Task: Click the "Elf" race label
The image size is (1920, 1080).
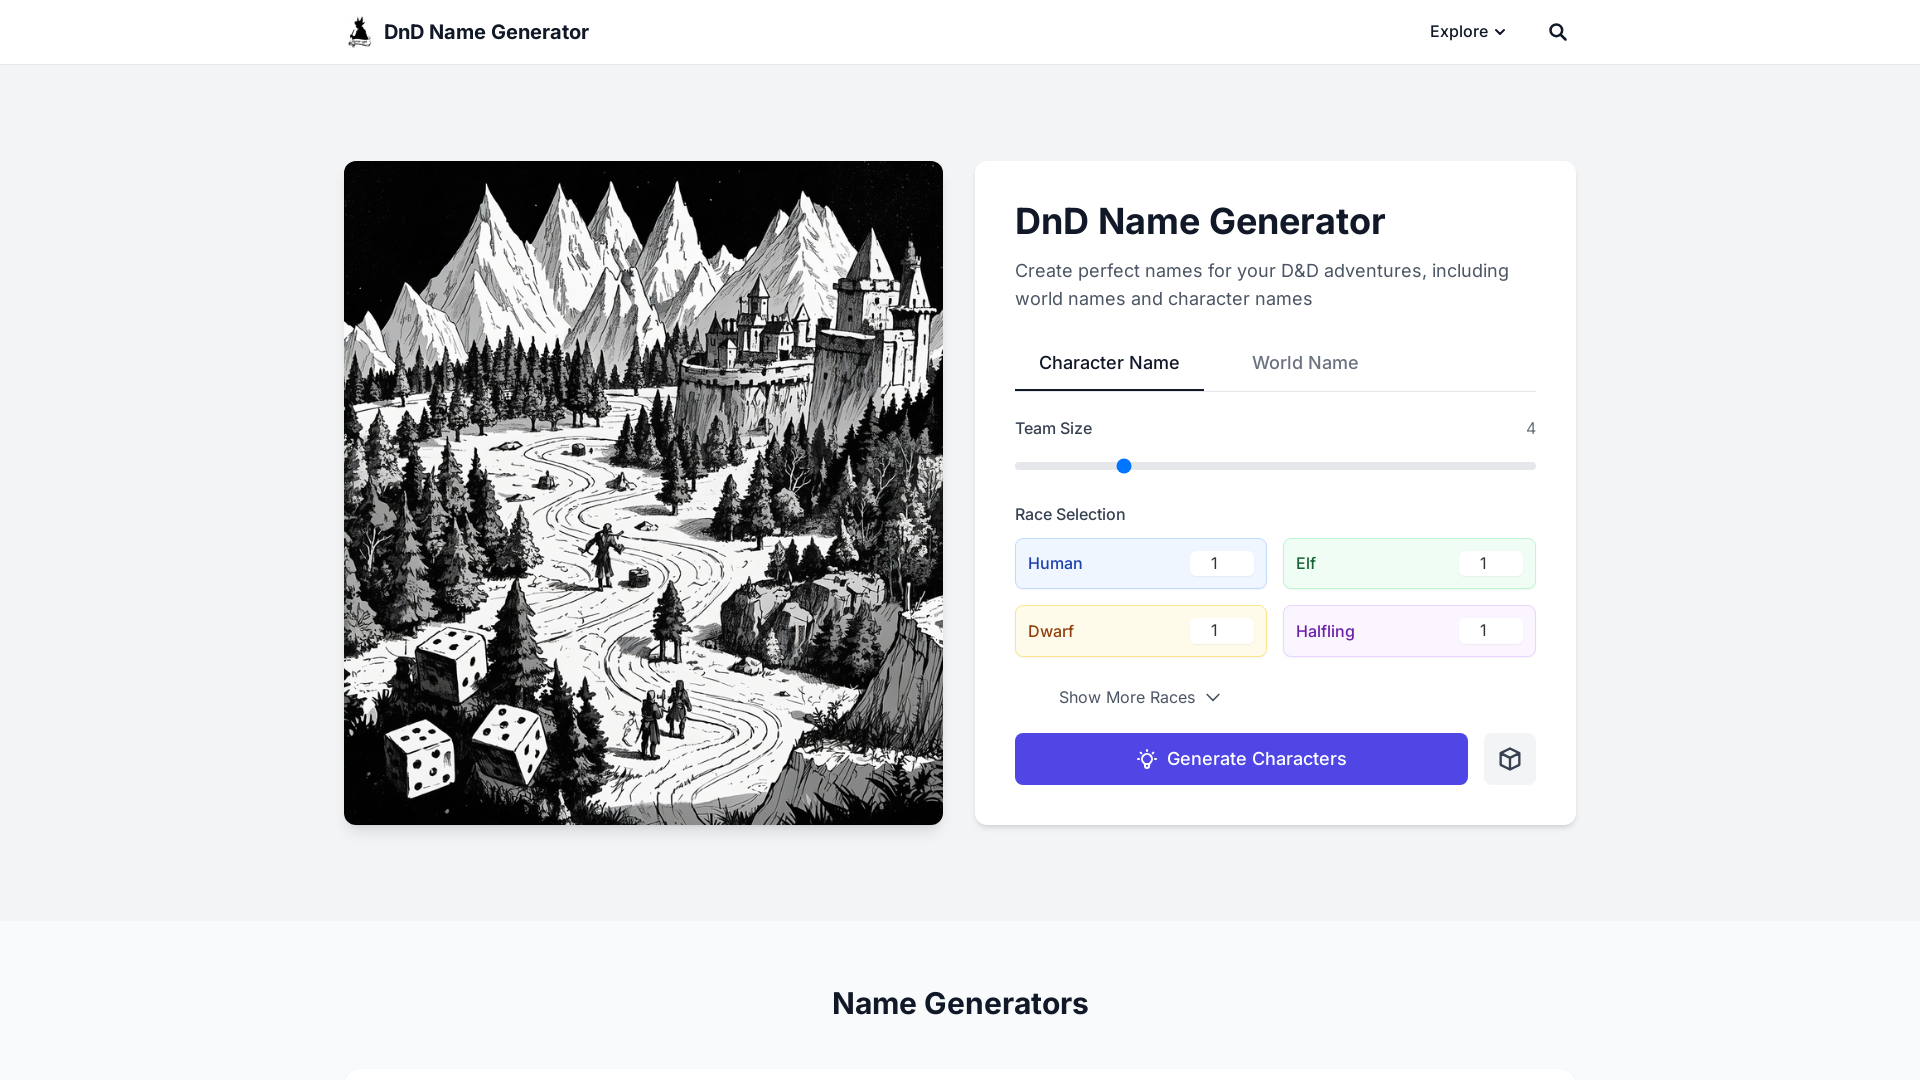Action: click(x=1306, y=564)
